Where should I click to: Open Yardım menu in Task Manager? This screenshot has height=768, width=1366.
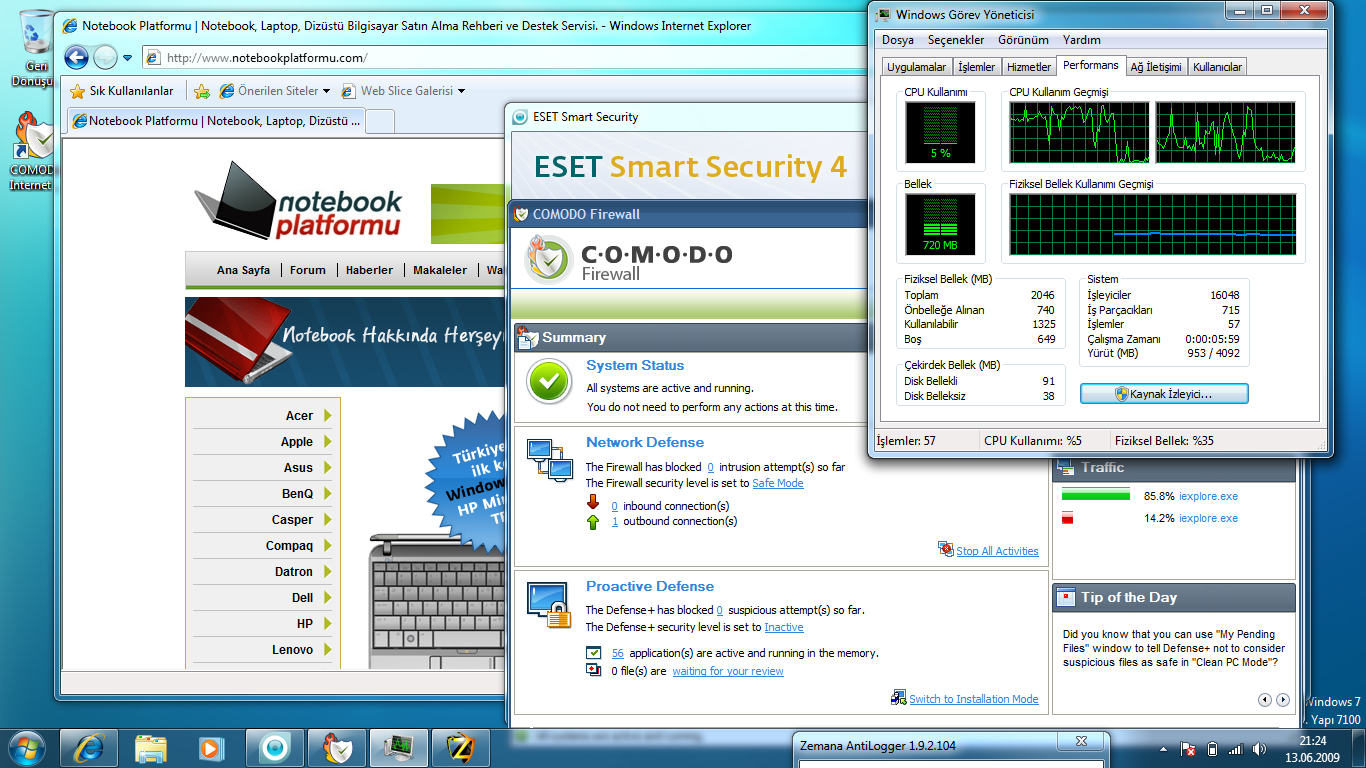tap(1081, 40)
